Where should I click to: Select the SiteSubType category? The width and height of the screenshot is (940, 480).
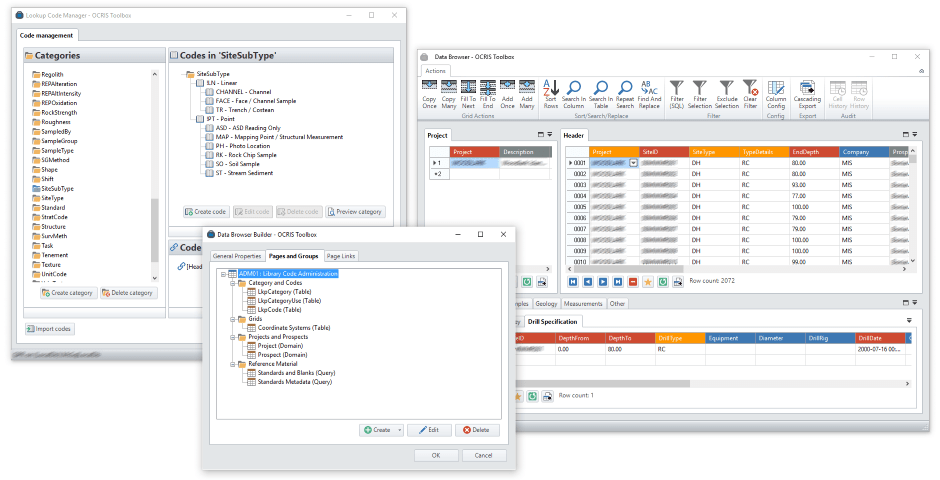point(56,188)
